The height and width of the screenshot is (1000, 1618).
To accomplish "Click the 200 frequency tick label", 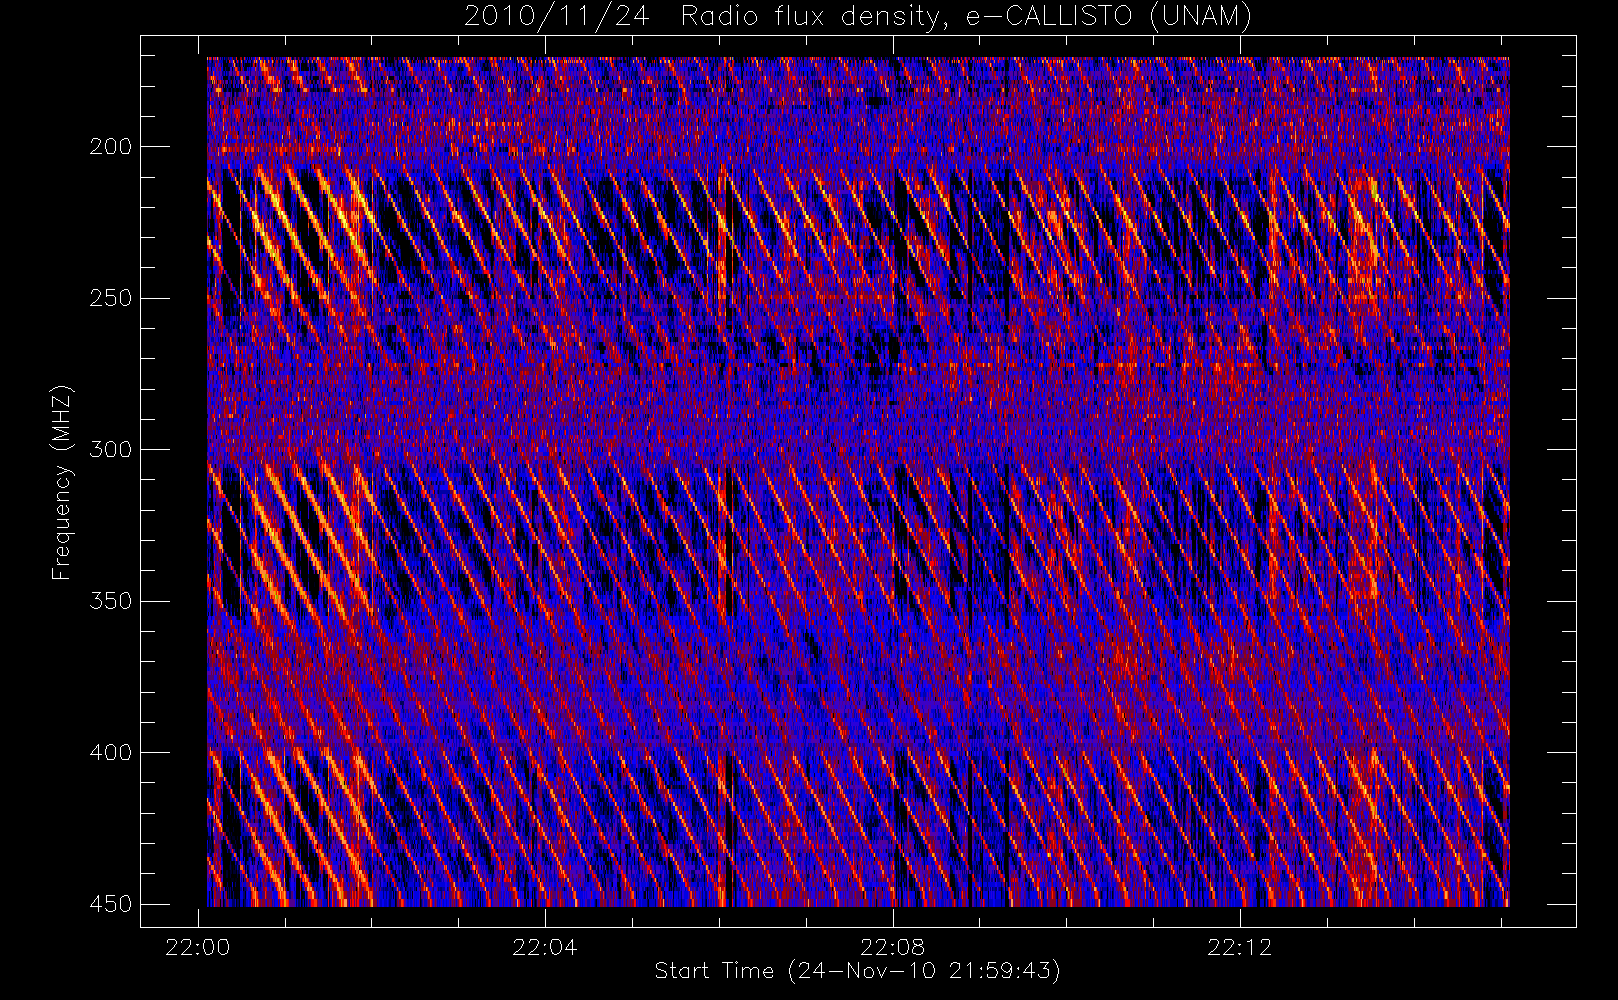I will 111,146.
